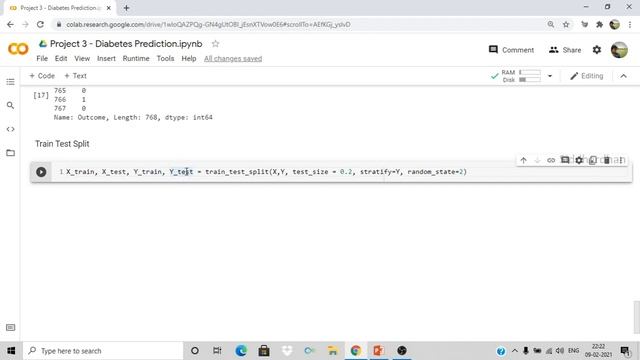Open the Windows notification center
The image size is (640, 360).
coord(625,351)
